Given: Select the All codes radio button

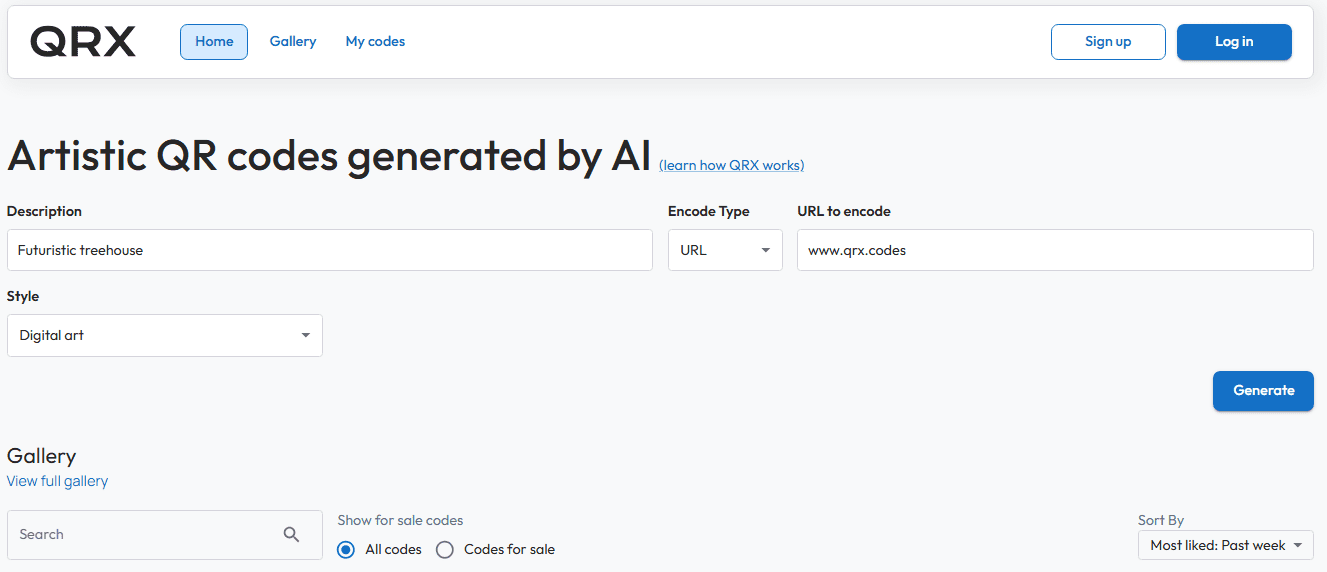Looking at the screenshot, I should [346, 549].
